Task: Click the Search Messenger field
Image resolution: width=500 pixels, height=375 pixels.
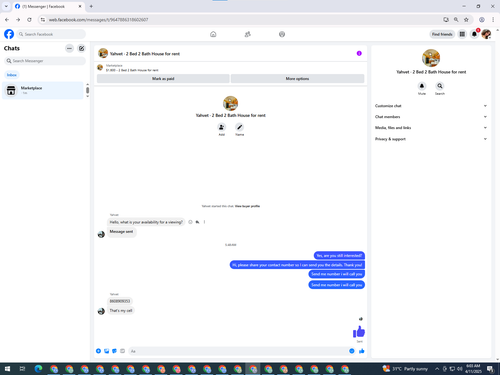Action: tap(45, 61)
